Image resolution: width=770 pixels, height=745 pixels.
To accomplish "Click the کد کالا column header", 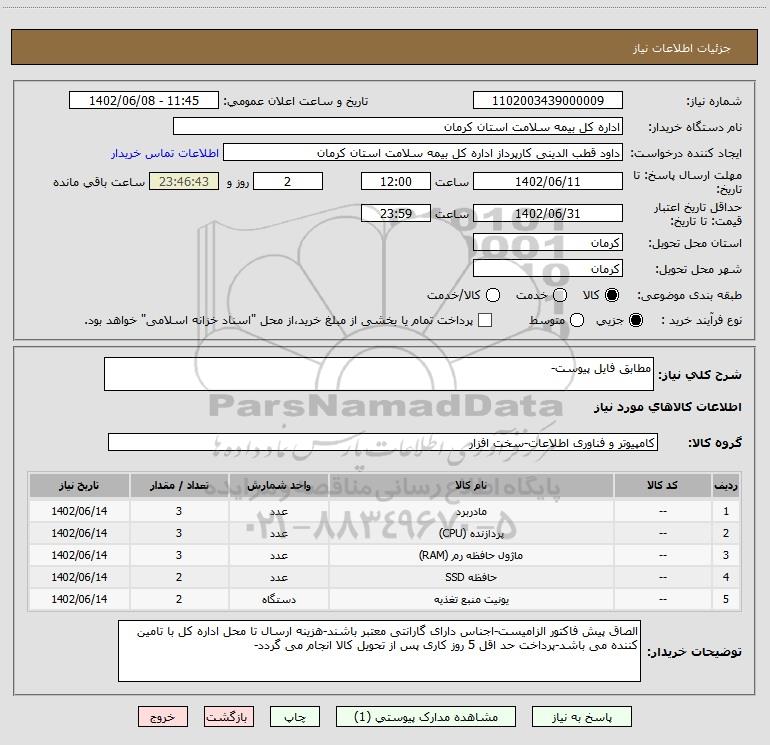I will [662, 485].
